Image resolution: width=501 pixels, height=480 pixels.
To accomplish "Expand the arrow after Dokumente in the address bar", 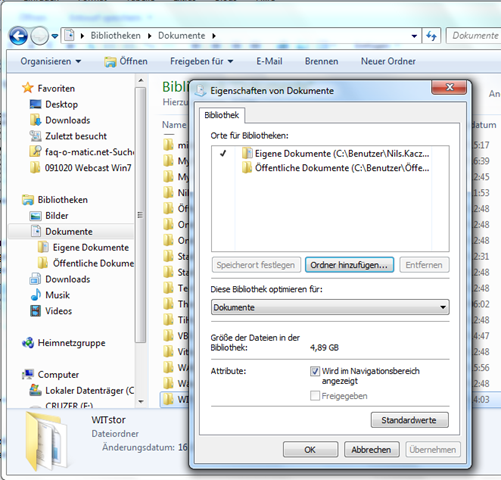I will pos(214,36).
